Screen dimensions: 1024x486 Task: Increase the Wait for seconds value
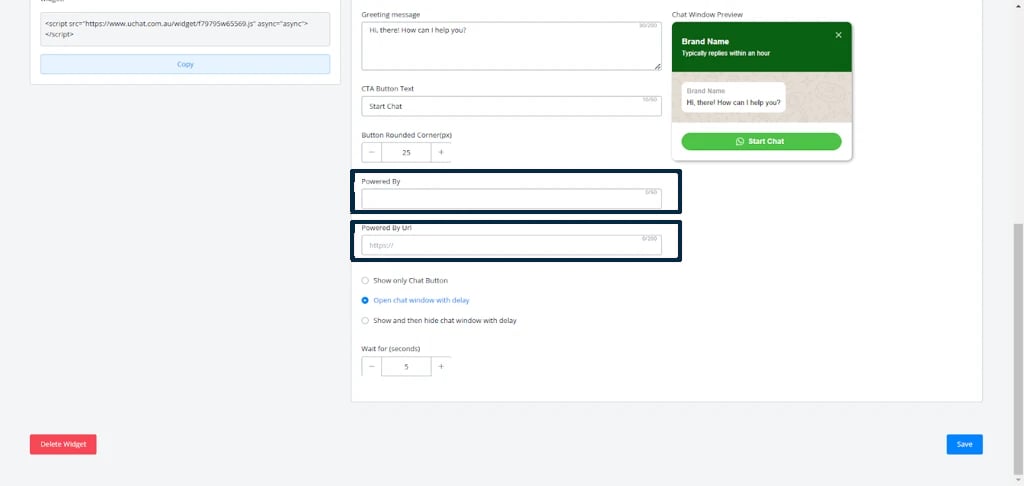pyautogui.click(x=441, y=366)
